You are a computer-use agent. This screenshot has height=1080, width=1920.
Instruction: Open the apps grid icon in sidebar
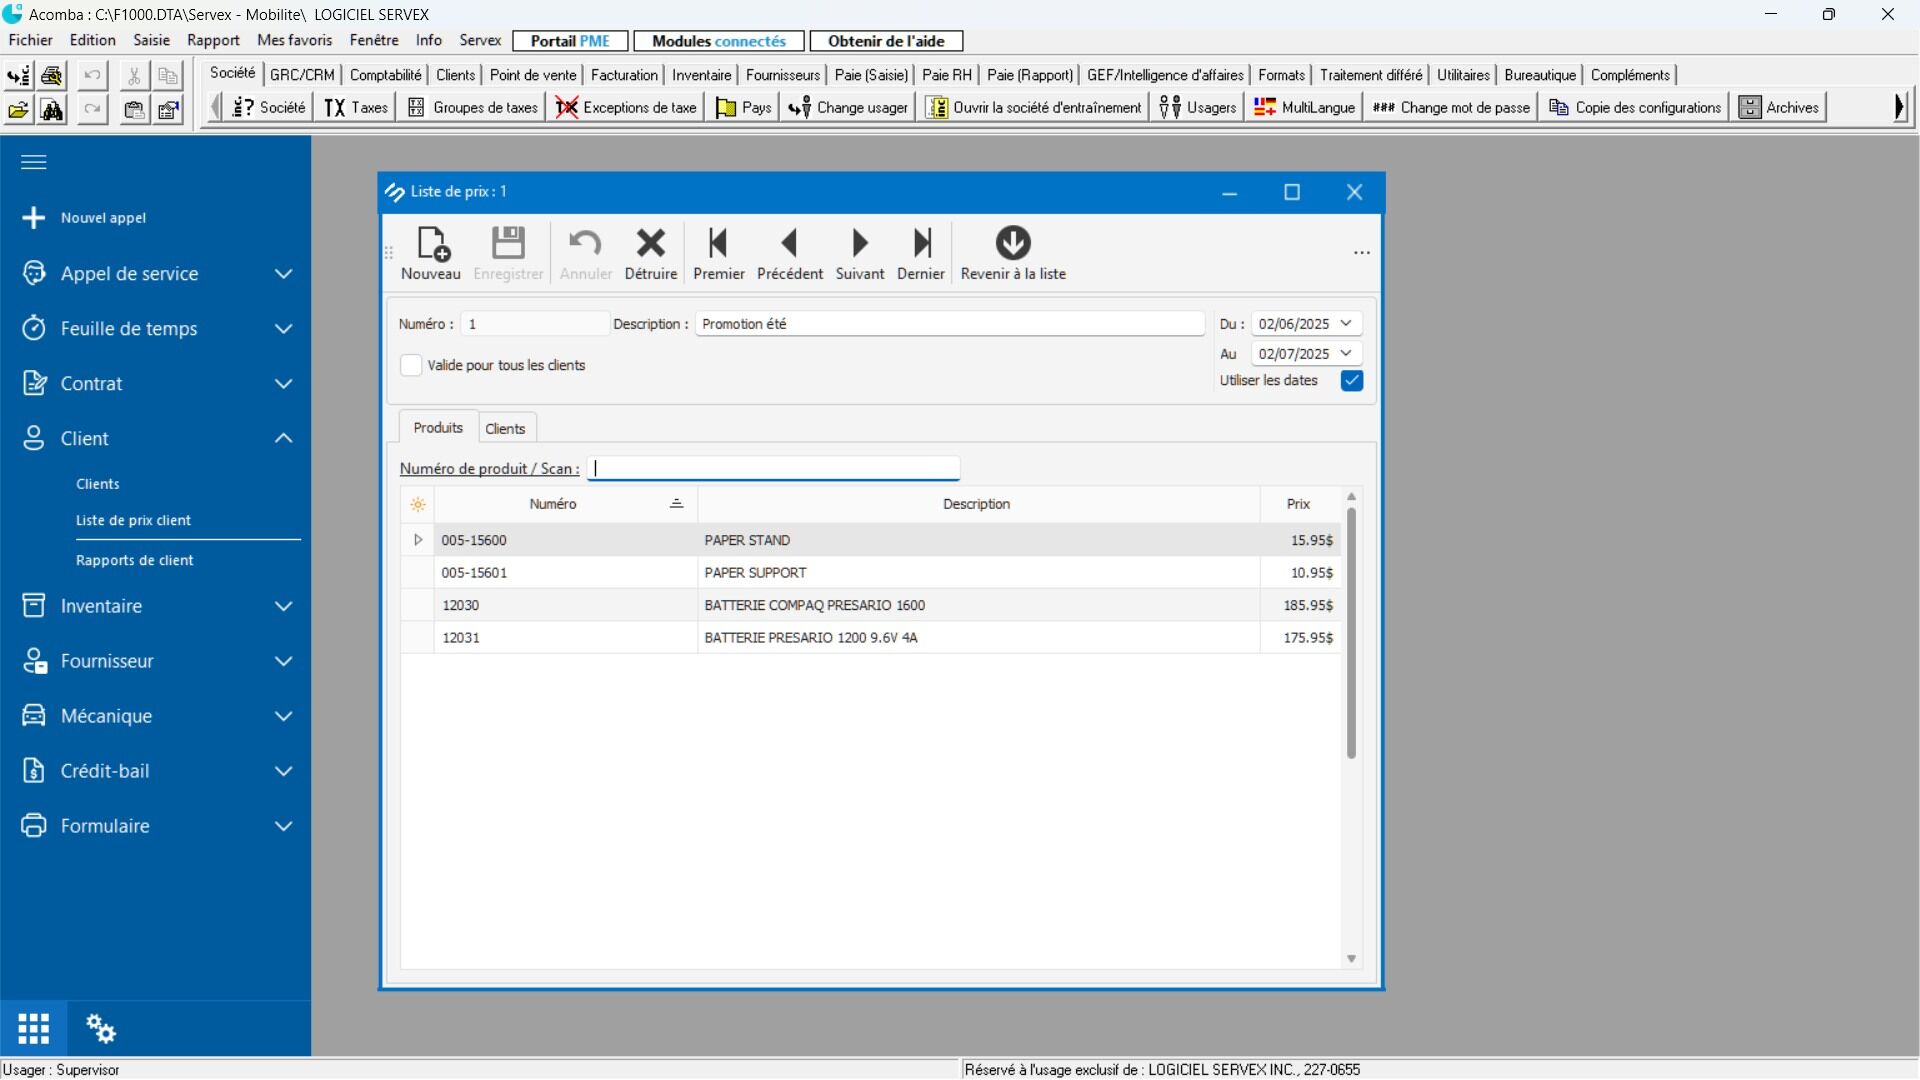point(33,1028)
